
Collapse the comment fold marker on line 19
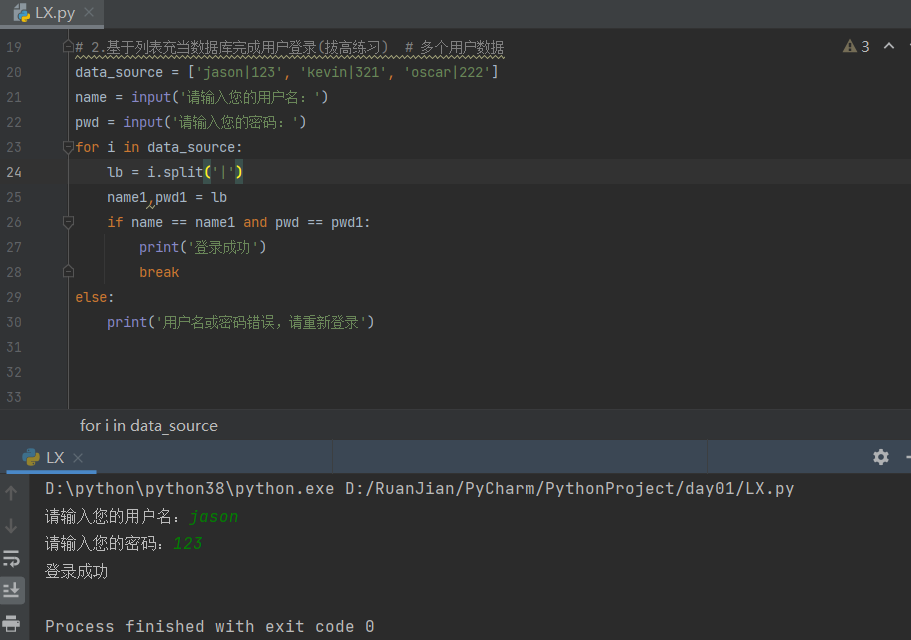pyautogui.click(x=67, y=46)
